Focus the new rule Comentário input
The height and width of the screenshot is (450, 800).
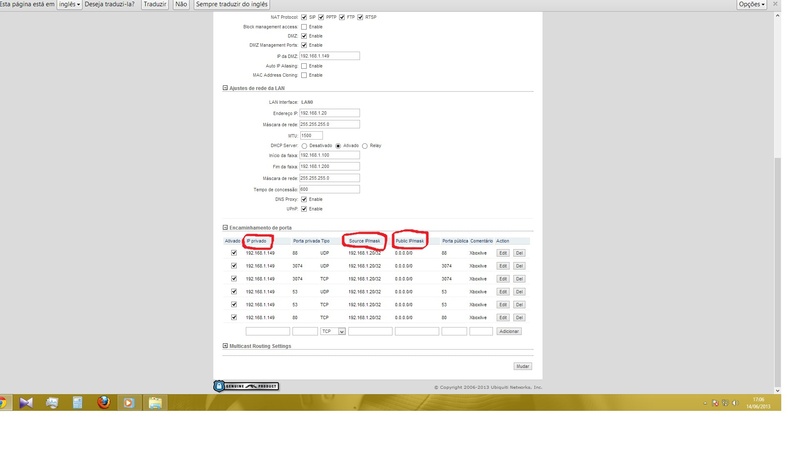(481, 331)
